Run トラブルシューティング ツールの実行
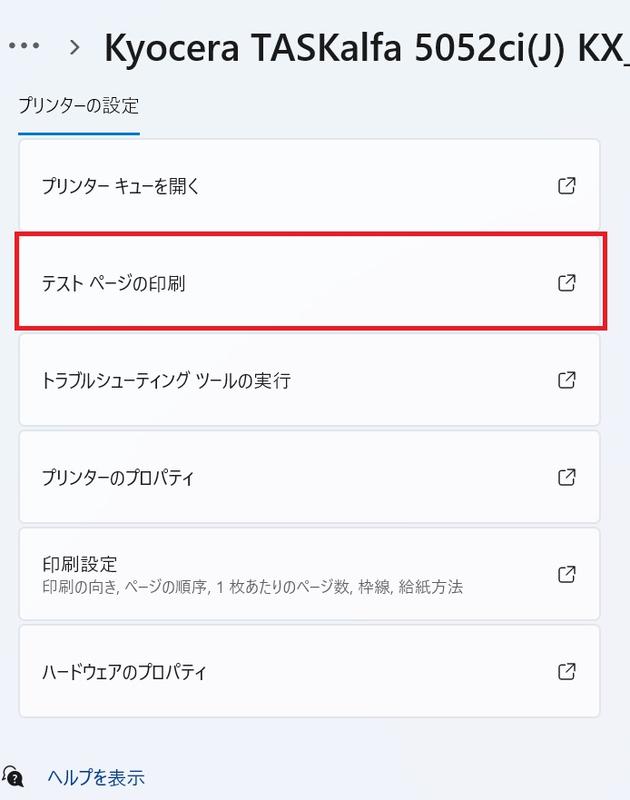The width and height of the screenshot is (630, 800). point(300,380)
